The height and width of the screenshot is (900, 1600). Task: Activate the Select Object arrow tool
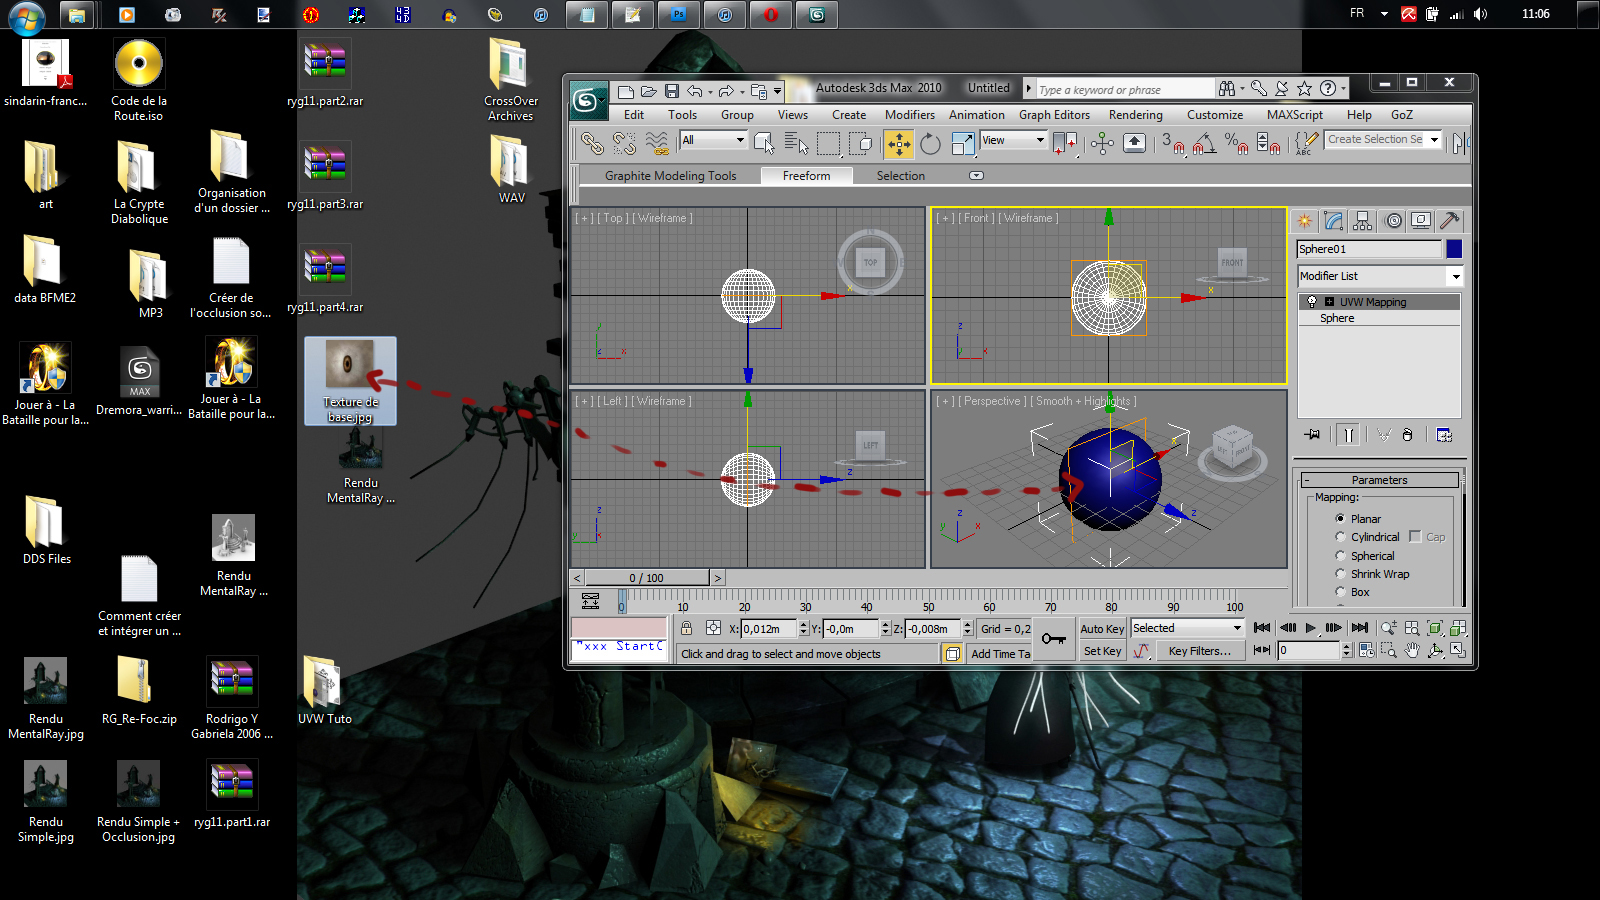click(764, 144)
